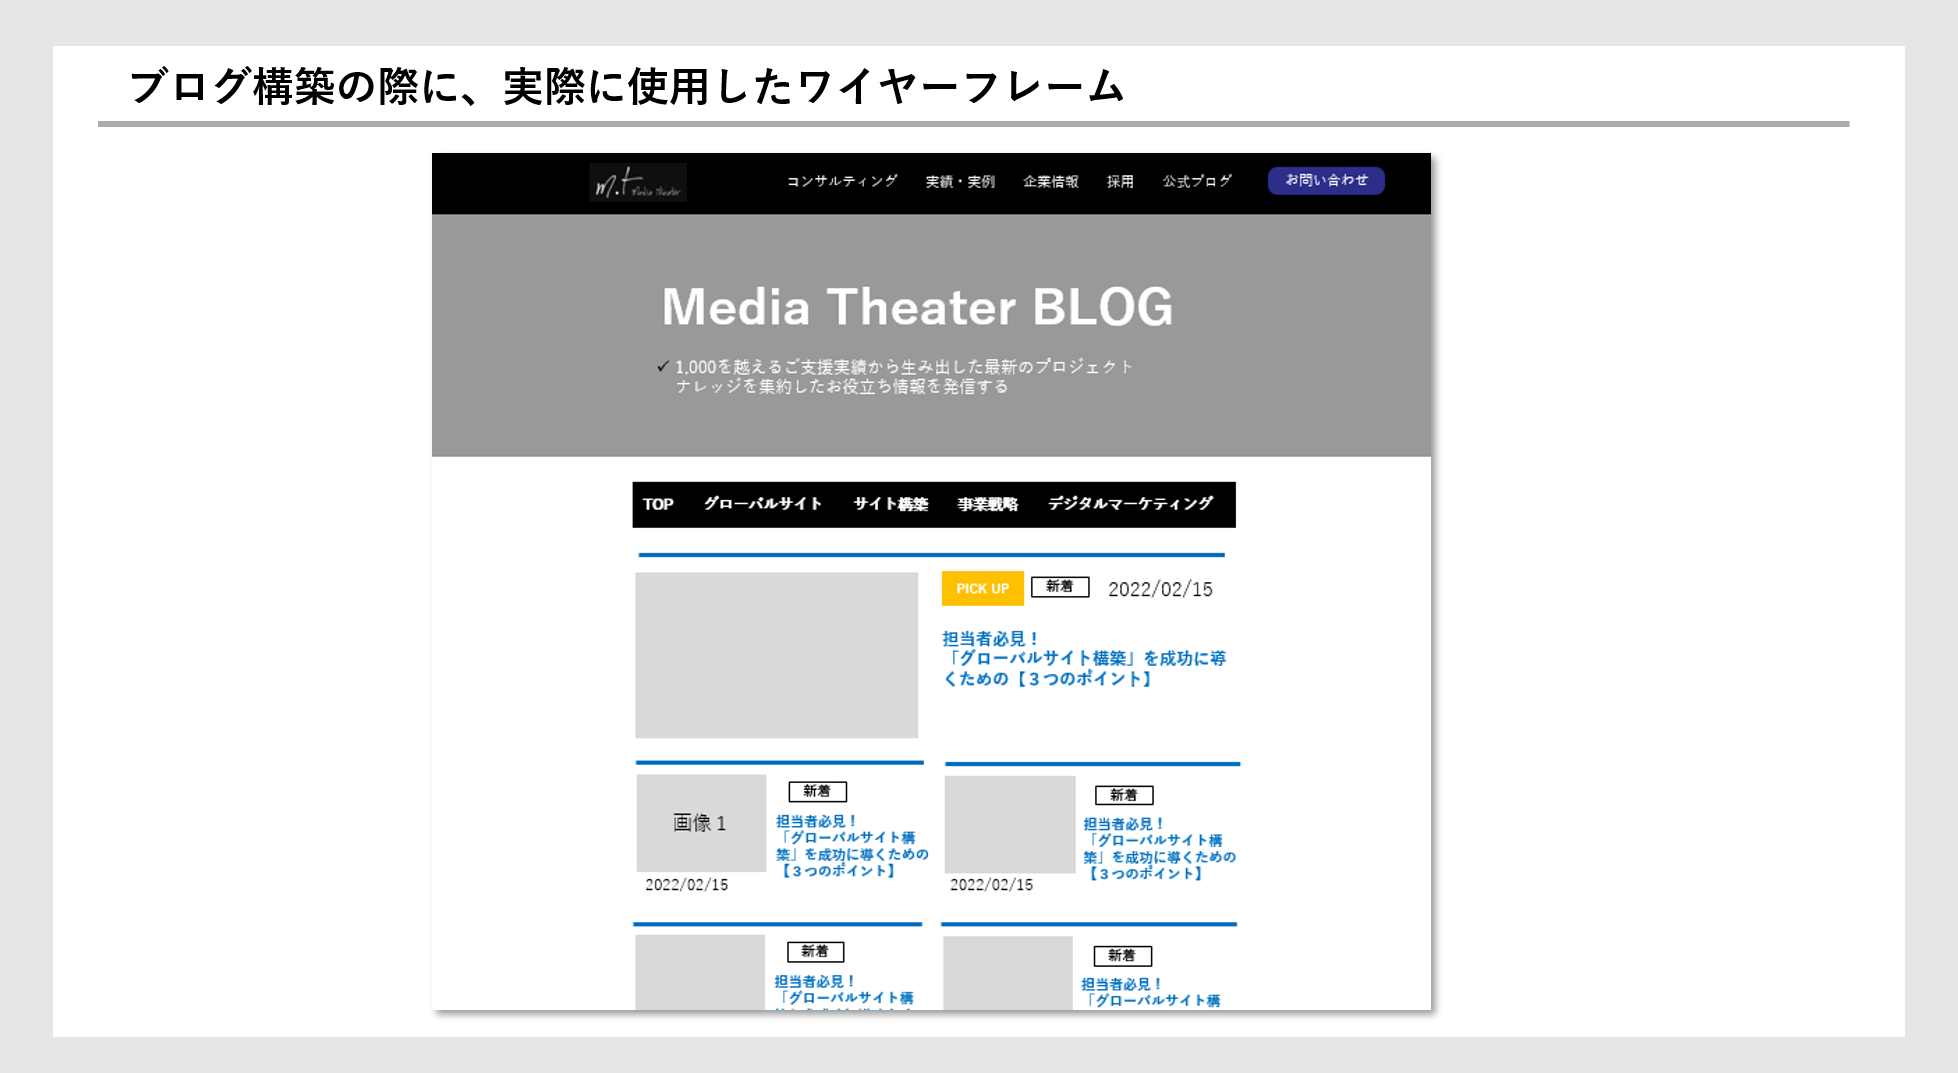Switch to the グローバルサイト category tab
This screenshot has height=1073, width=1958.
click(763, 504)
